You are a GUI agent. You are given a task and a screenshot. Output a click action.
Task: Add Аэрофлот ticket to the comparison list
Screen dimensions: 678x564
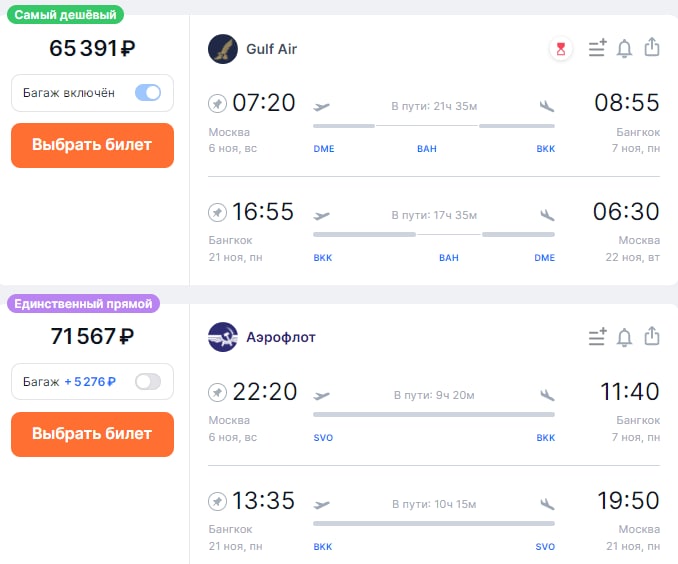[x=598, y=336]
